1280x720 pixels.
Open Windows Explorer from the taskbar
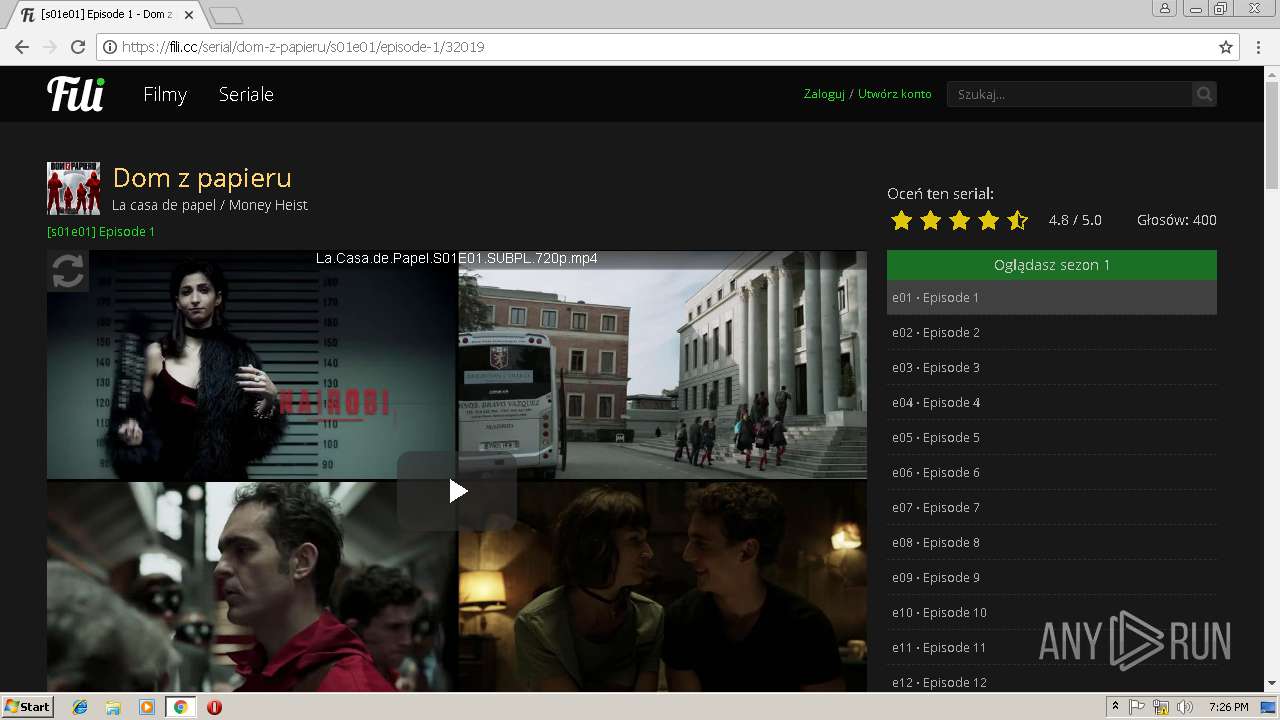click(113, 707)
